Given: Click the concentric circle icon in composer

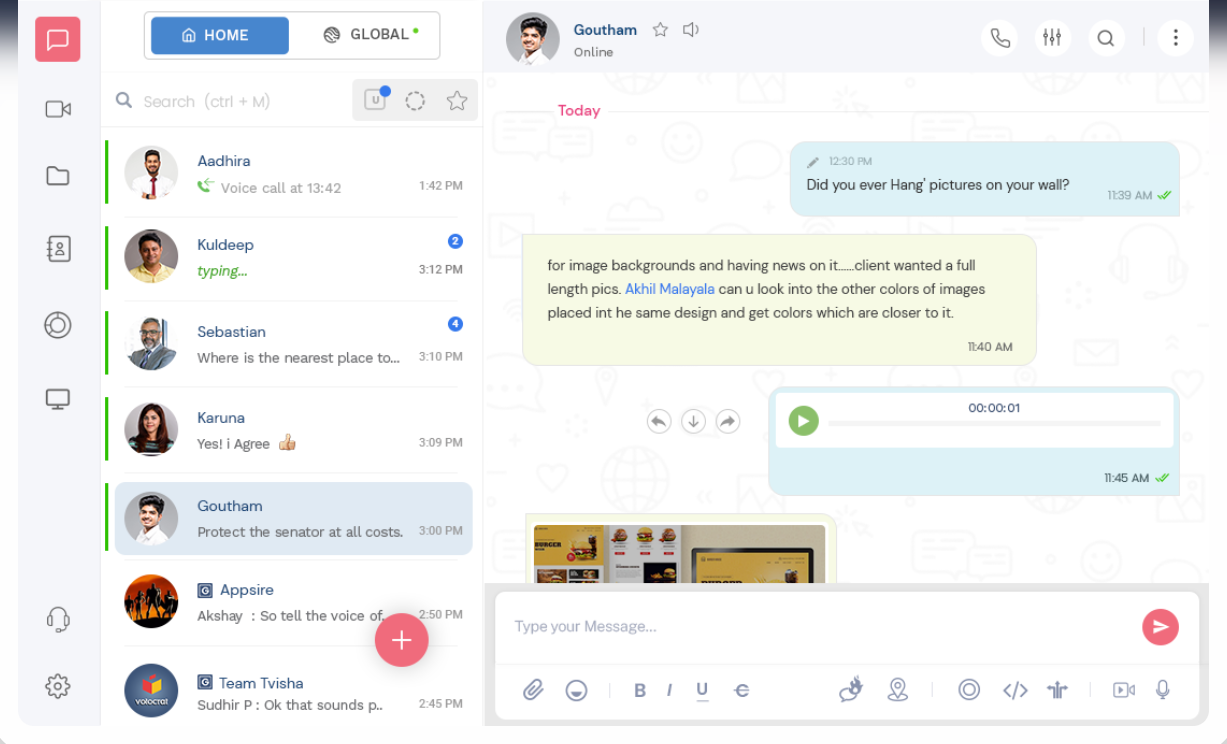Looking at the screenshot, I should 969,689.
